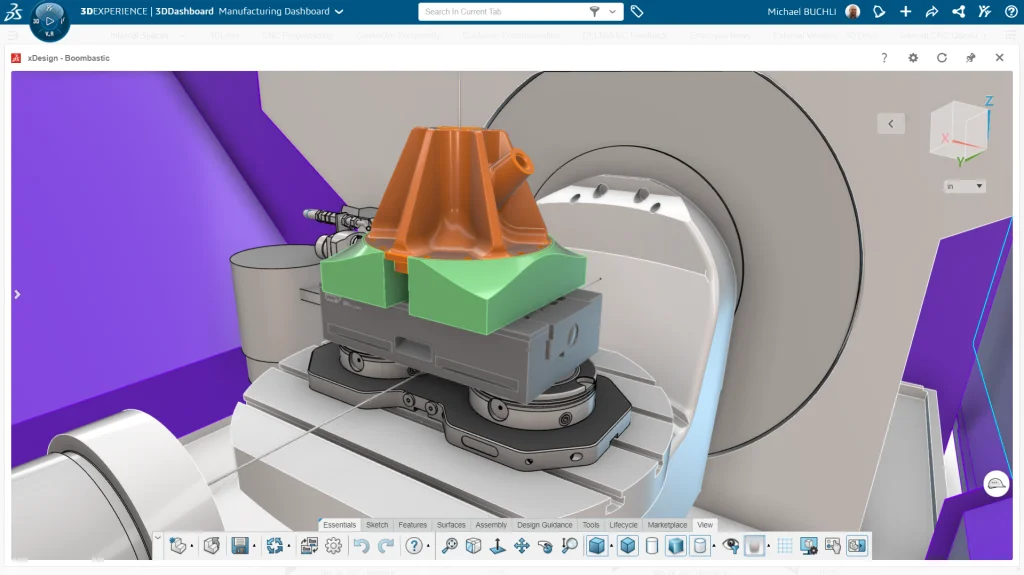Click the tag icon beside search bar
Image resolution: width=1024 pixels, height=575 pixels.
click(x=637, y=12)
